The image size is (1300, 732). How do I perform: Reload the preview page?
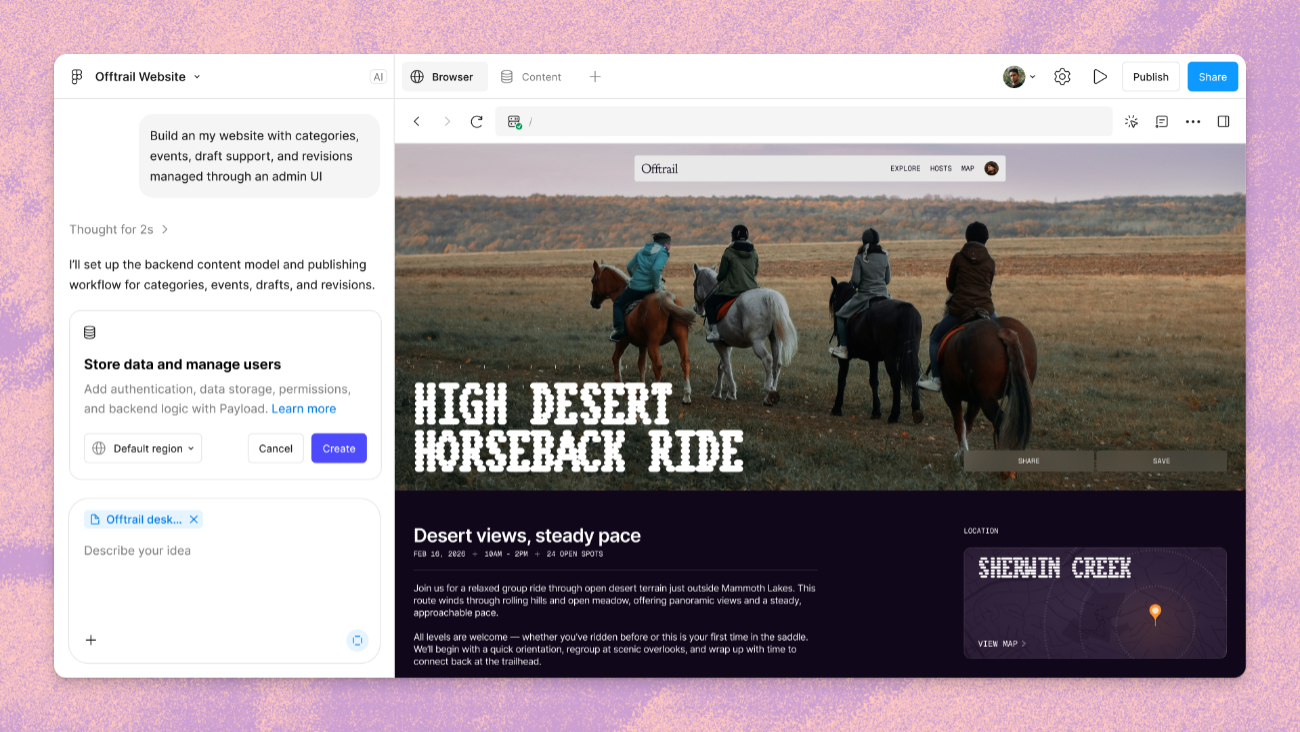pyautogui.click(x=477, y=122)
